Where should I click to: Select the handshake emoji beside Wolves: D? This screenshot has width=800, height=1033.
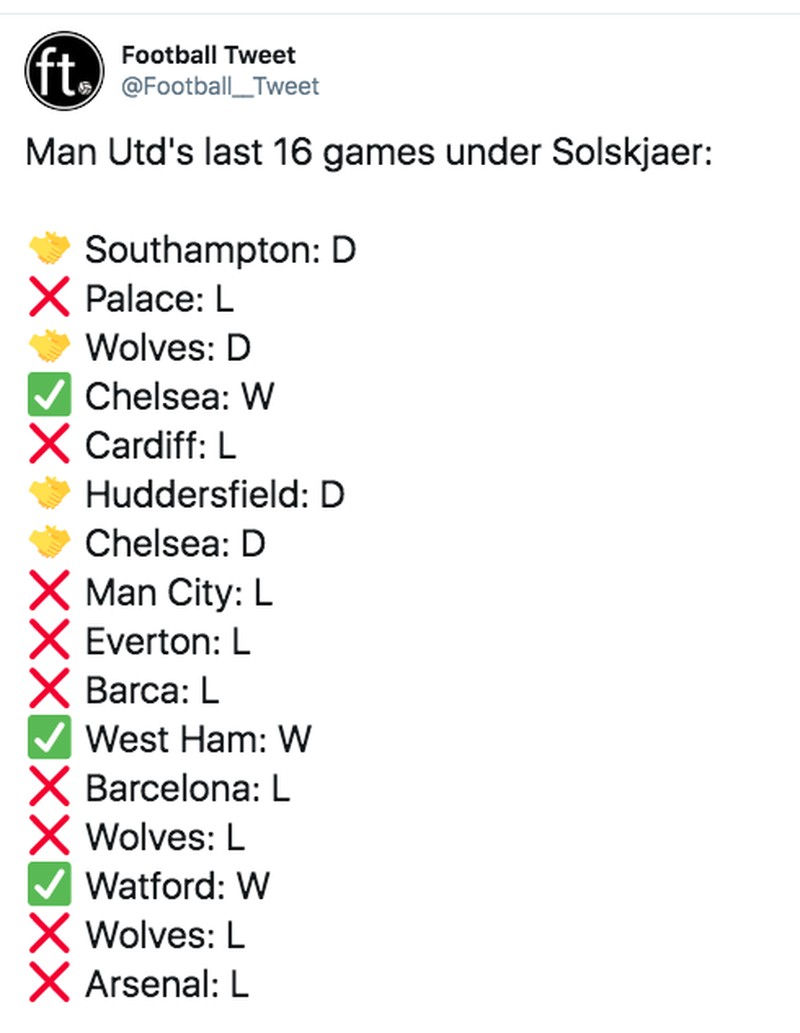click(x=49, y=347)
